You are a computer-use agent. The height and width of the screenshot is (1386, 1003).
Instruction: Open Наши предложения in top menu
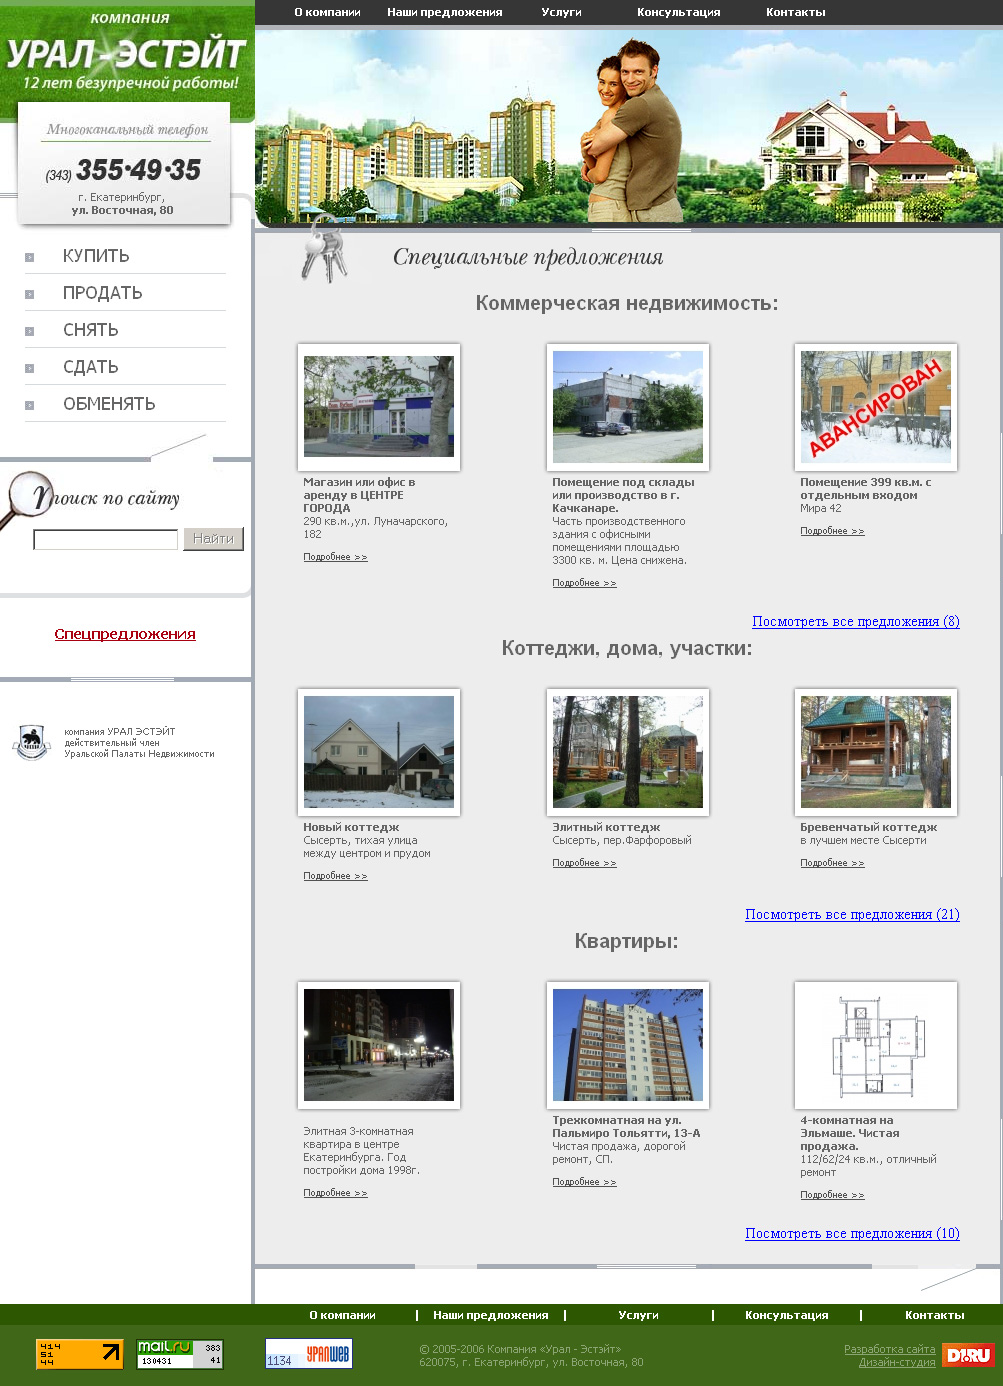(445, 12)
